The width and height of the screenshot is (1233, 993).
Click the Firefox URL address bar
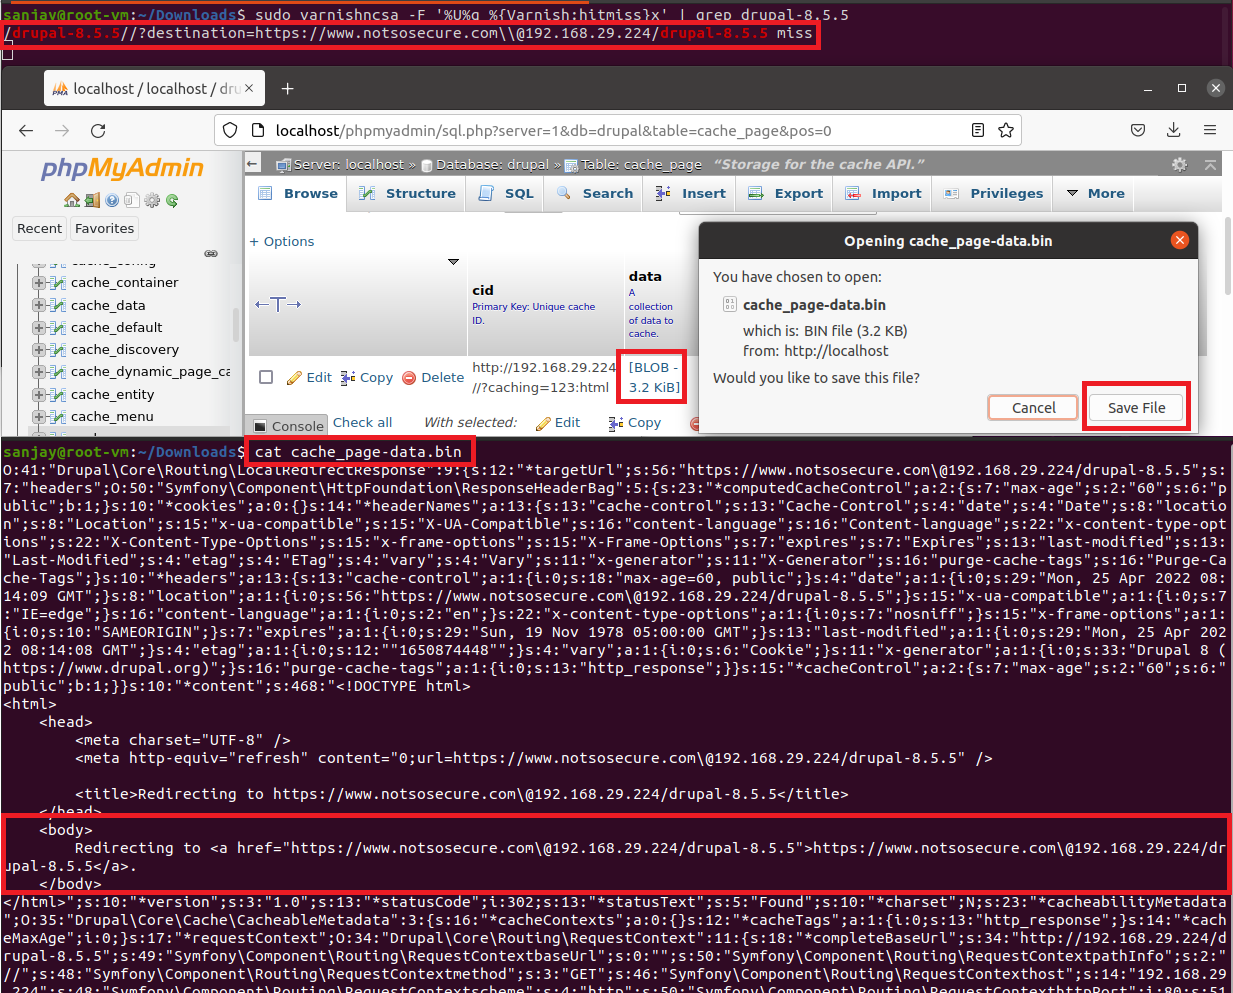[x=600, y=130]
